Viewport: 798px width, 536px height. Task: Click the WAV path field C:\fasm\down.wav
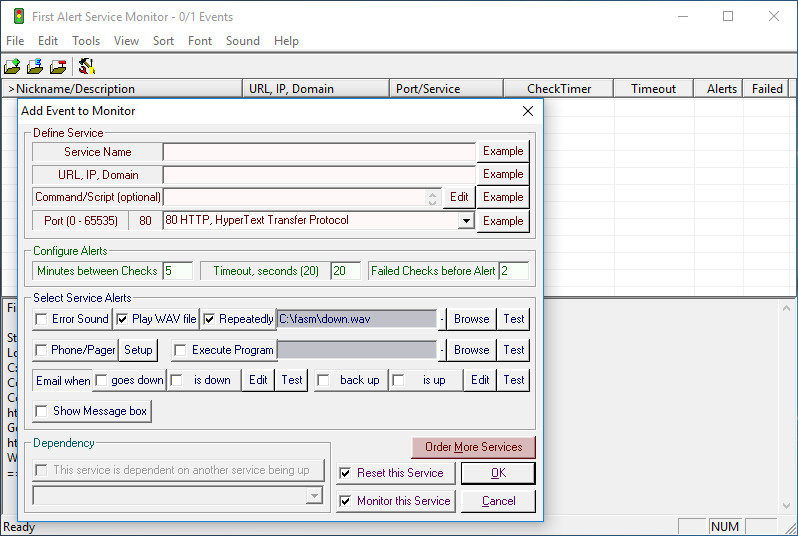[x=357, y=319]
